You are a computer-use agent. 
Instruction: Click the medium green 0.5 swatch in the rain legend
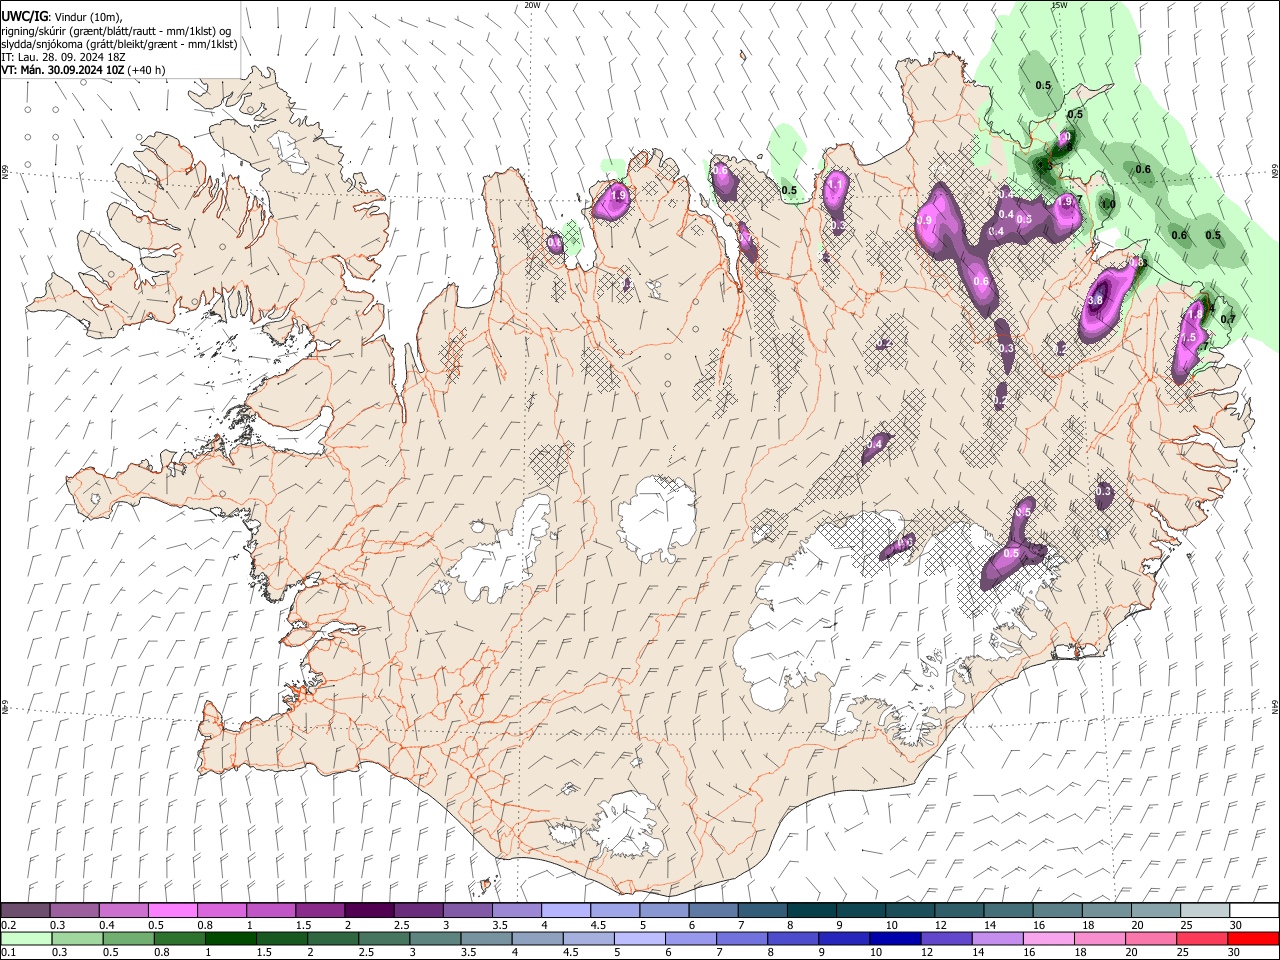[x=129, y=938]
